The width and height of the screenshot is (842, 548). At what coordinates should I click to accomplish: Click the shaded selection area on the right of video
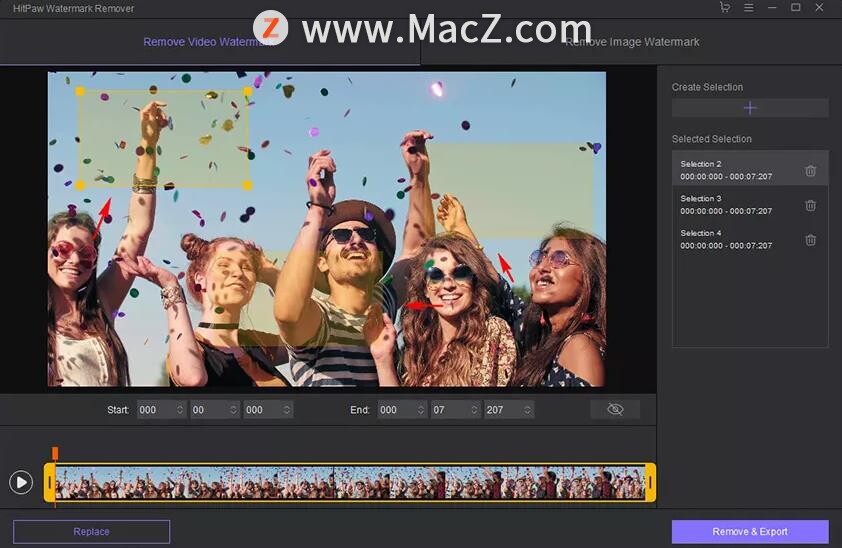pos(513,189)
